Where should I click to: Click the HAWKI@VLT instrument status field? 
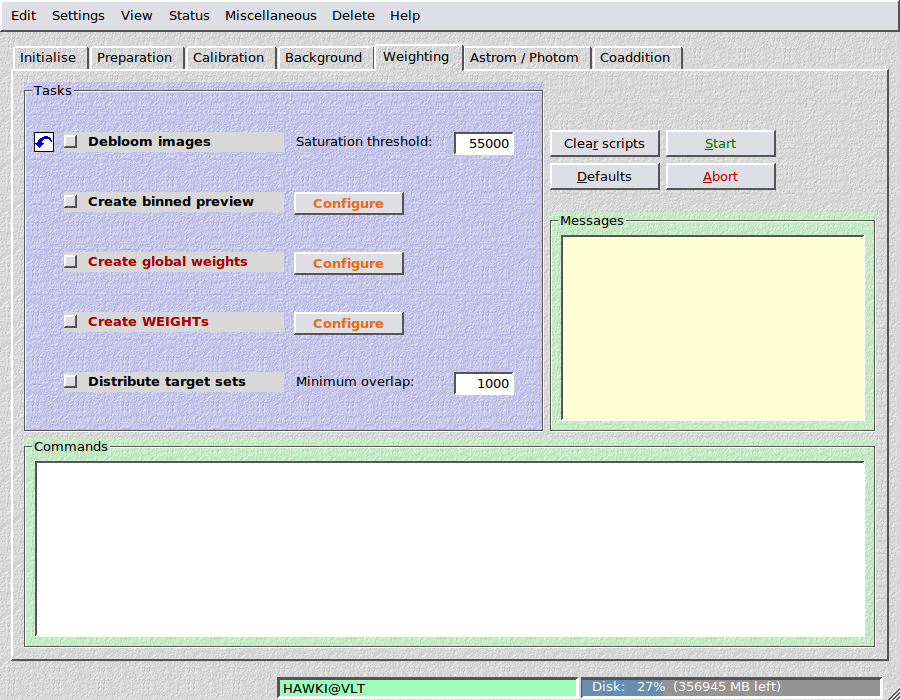coord(427,688)
